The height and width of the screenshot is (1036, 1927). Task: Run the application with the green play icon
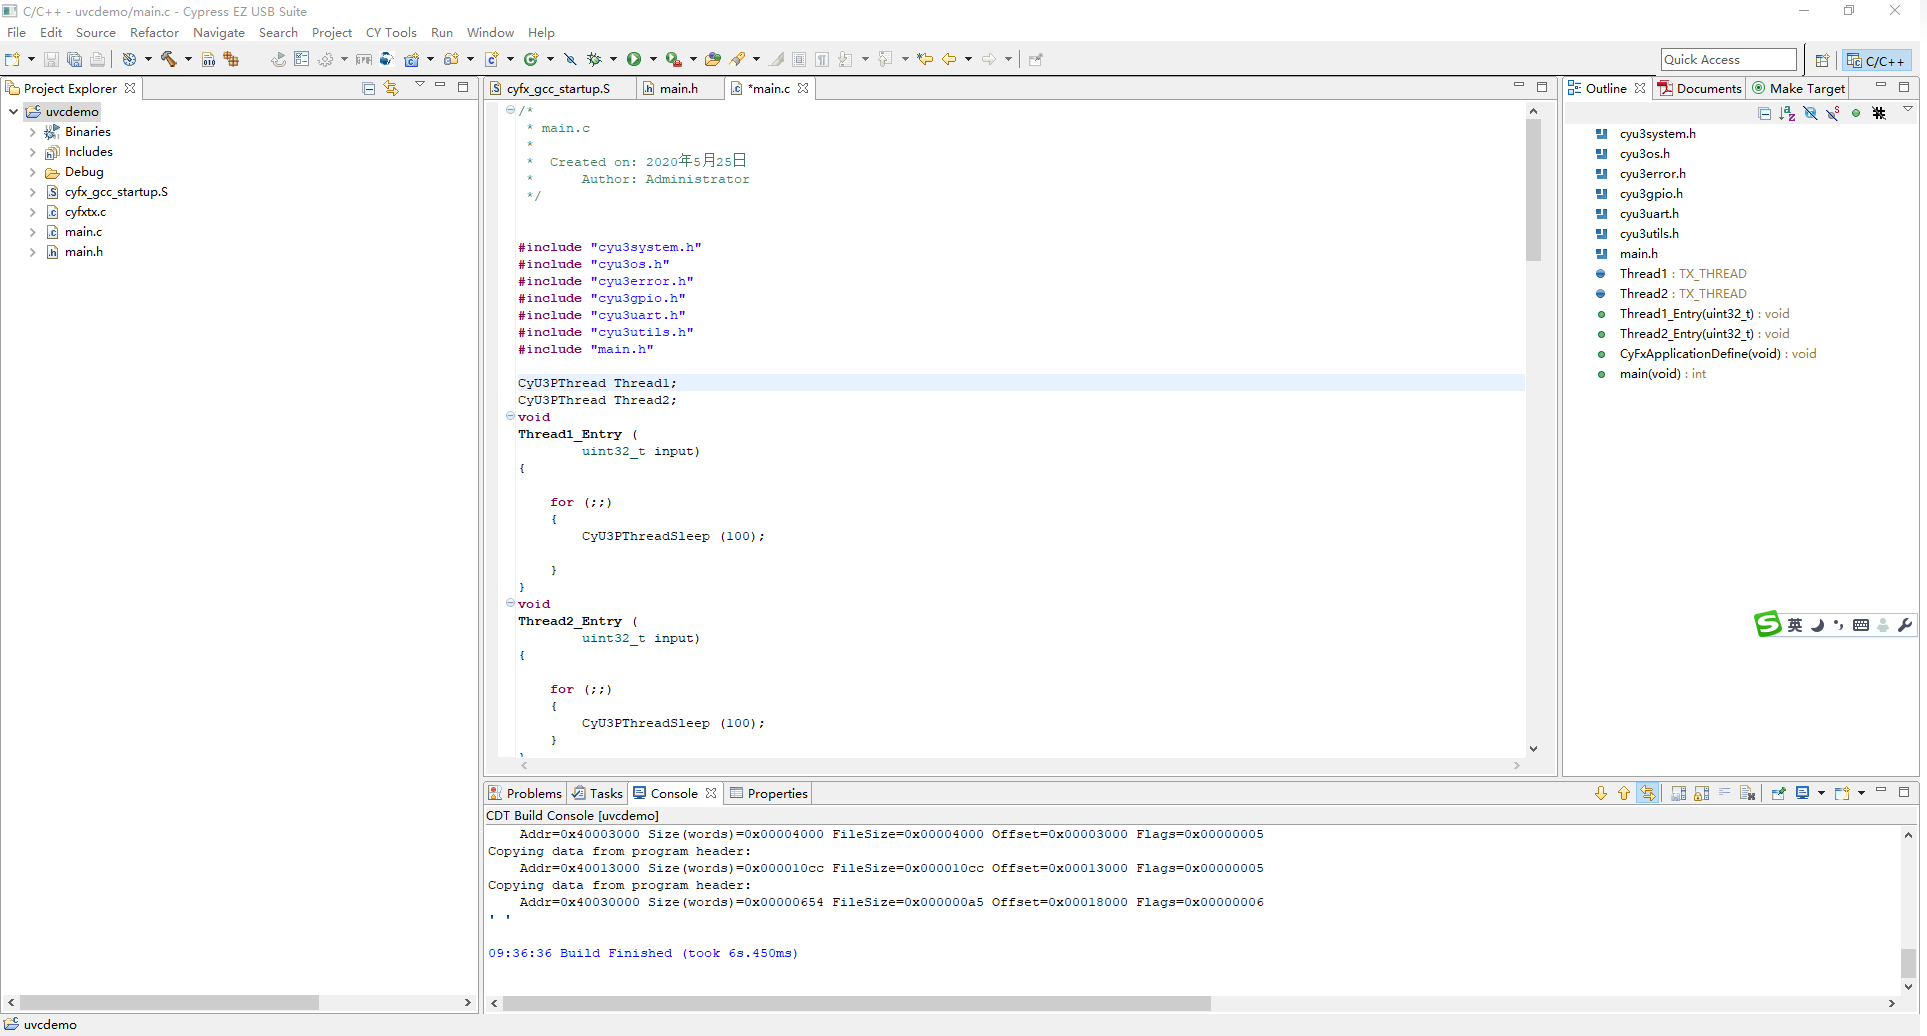pyautogui.click(x=633, y=59)
